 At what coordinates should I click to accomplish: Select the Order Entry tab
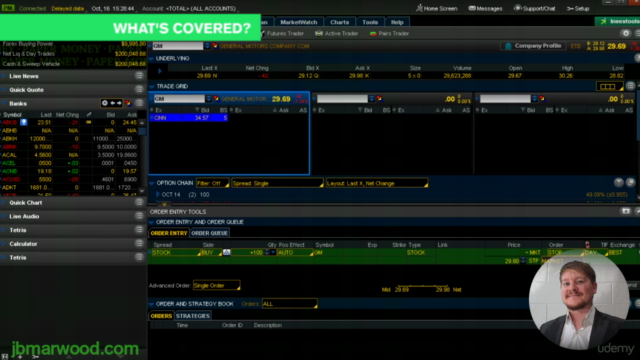click(x=169, y=233)
